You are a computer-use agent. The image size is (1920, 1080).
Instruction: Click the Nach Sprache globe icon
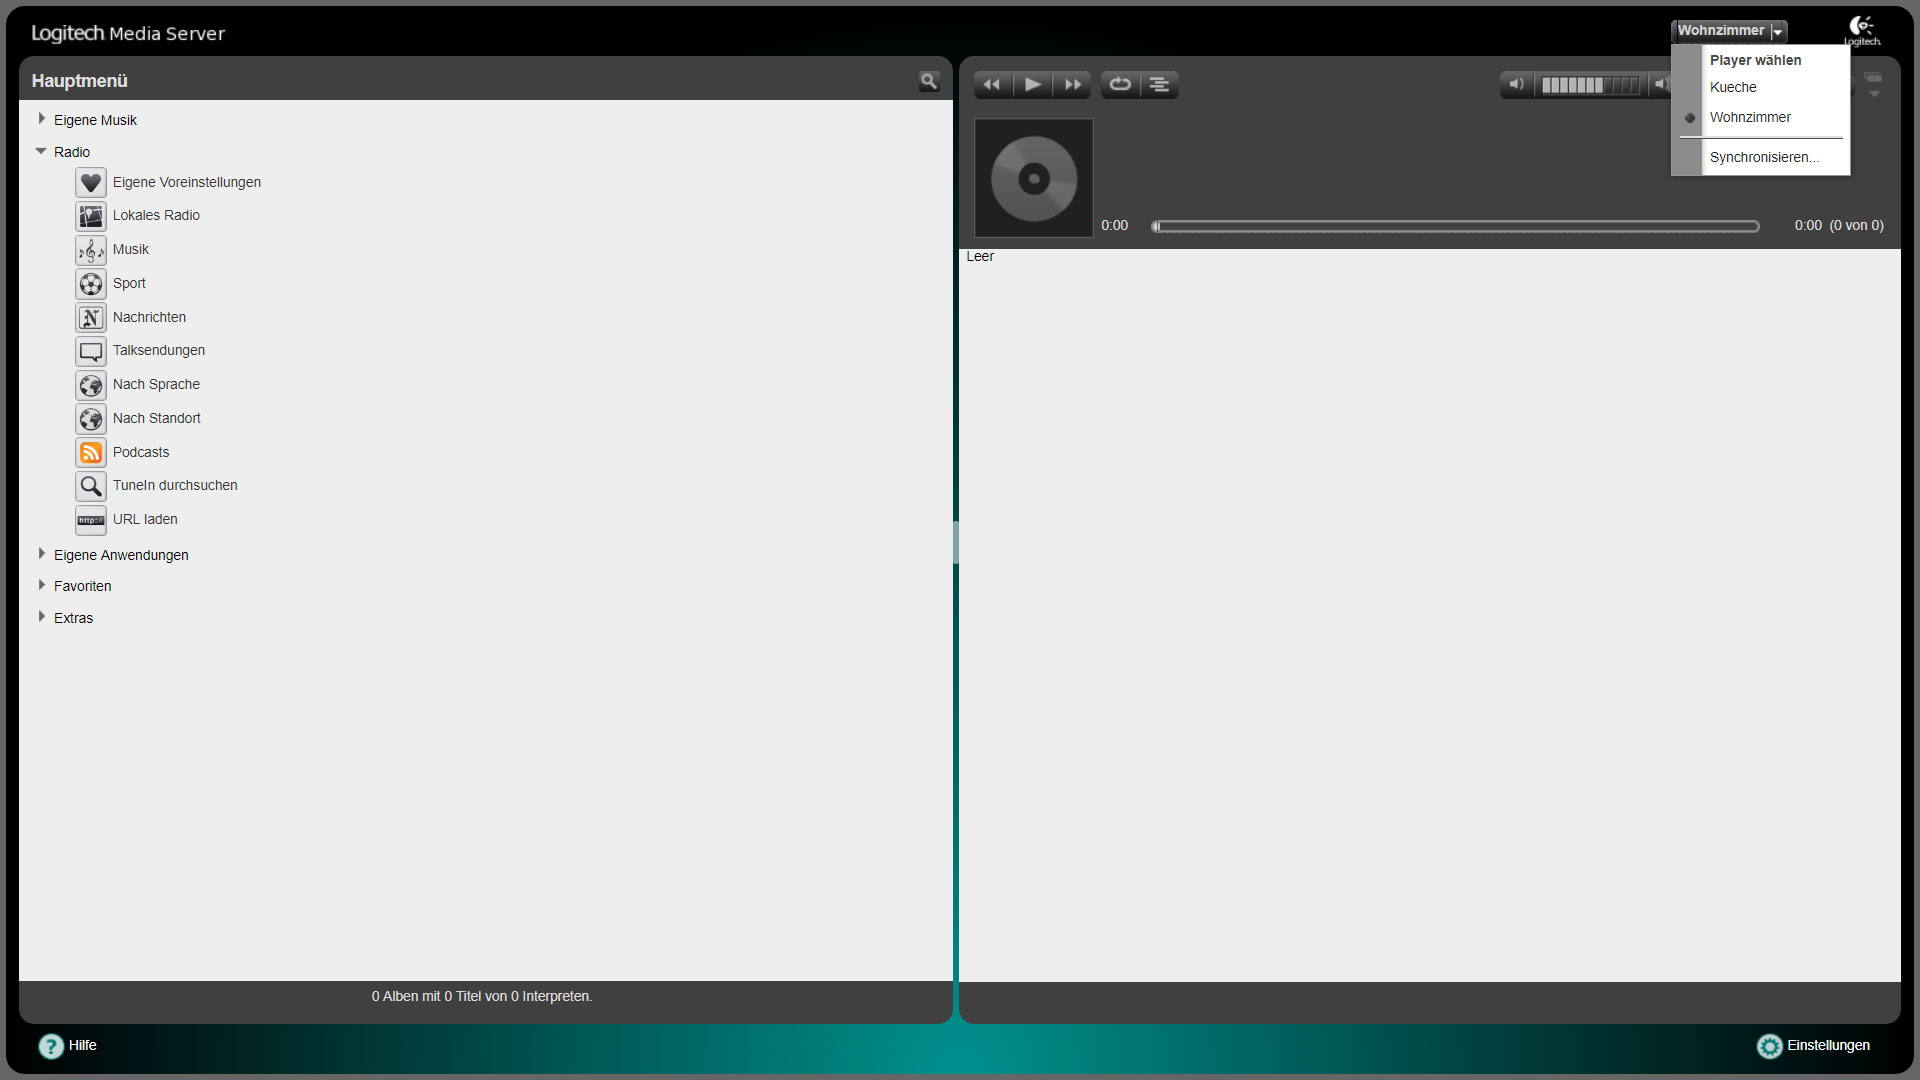91,385
